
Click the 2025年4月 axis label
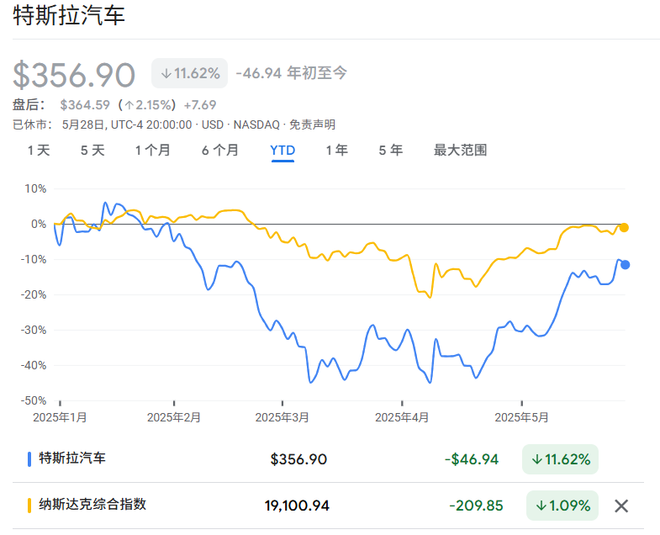402,418
